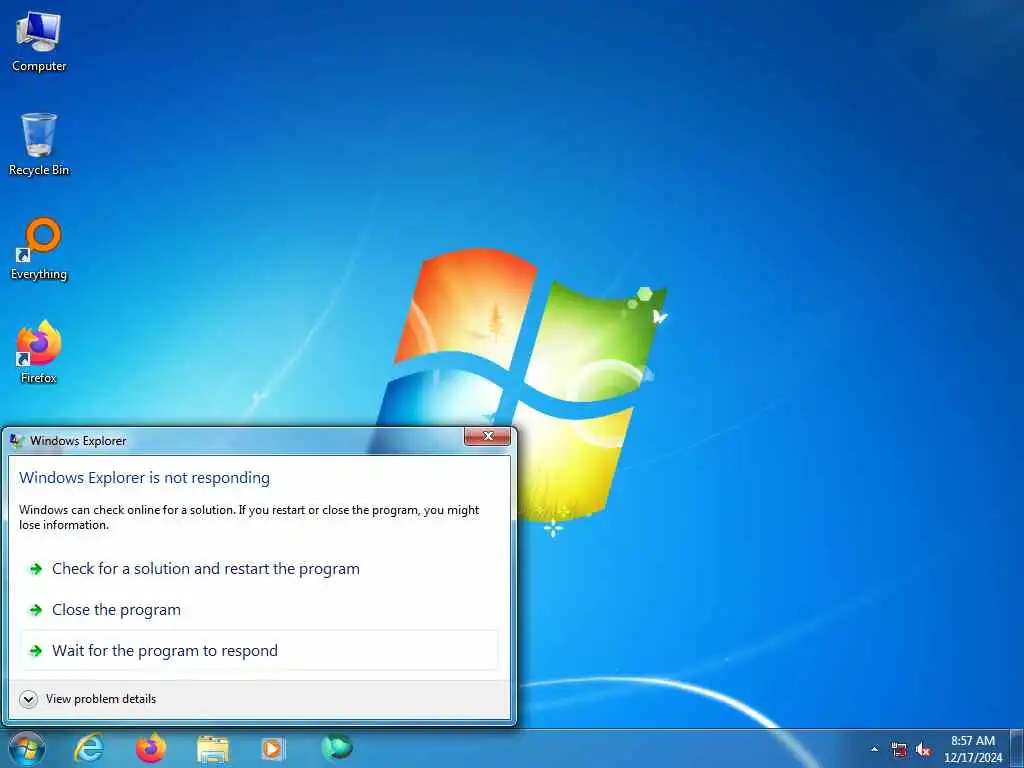Select the Firefox shortcut on the desktop
This screenshot has width=1024, height=768.
(x=39, y=353)
